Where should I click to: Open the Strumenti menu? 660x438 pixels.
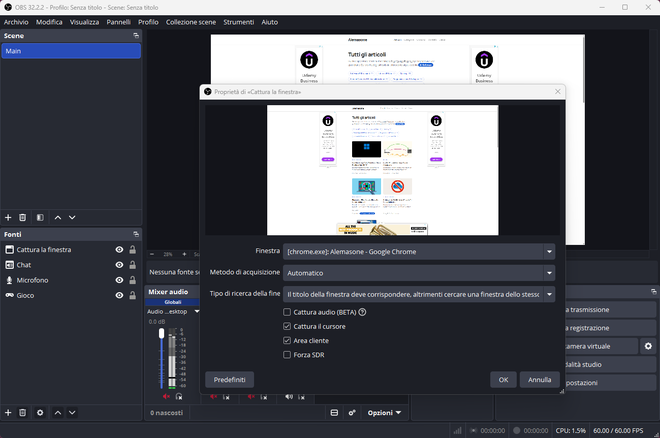point(239,22)
